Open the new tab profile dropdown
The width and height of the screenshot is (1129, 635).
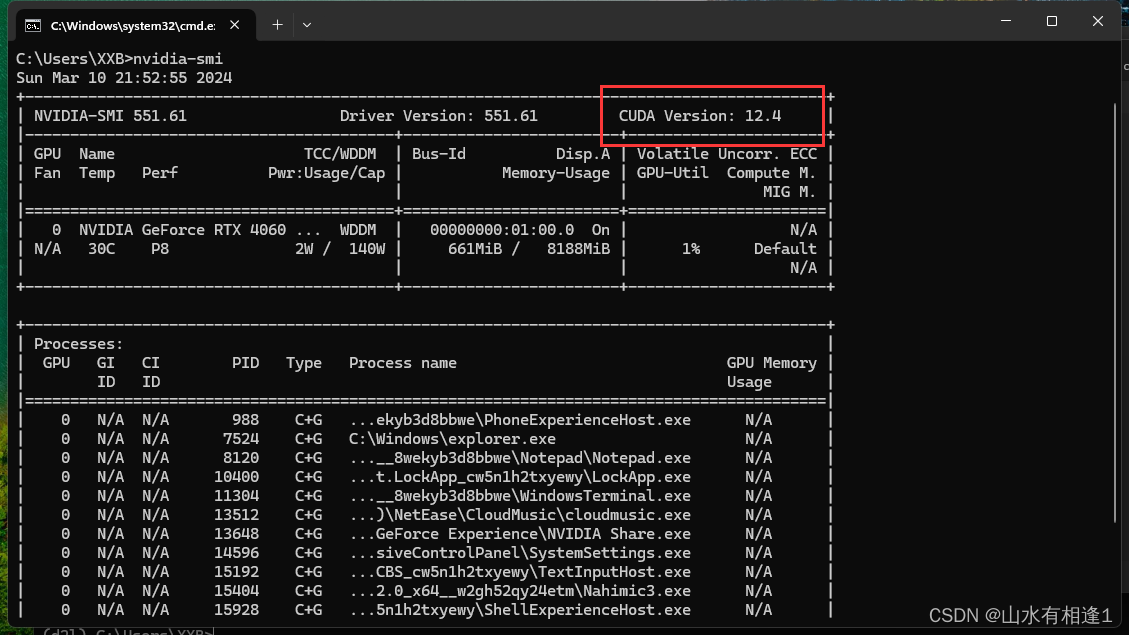click(307, 25)
